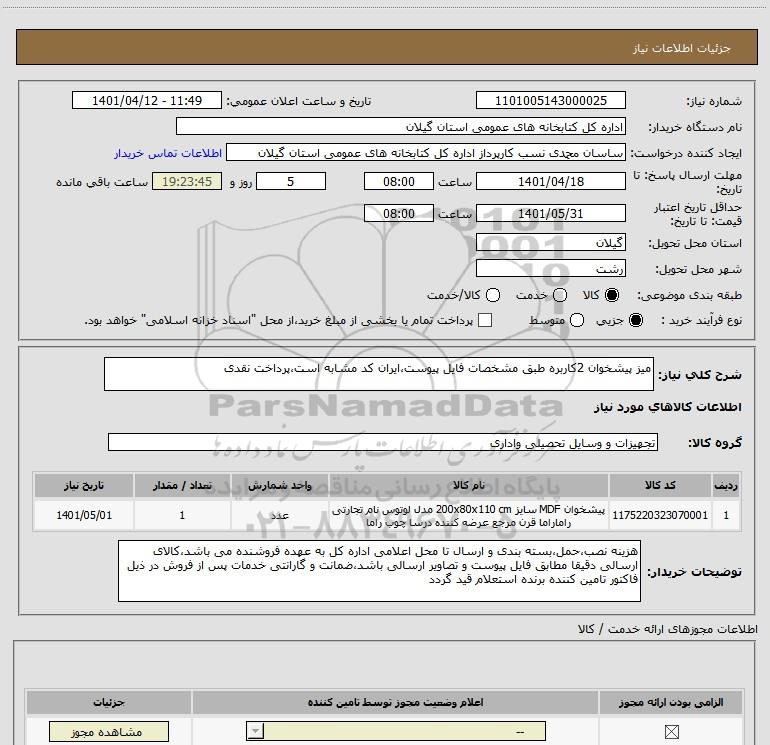Click the جزئیات column header in permits table
Image resolution: width=770 pixels, height=745 pixels.
109,702
